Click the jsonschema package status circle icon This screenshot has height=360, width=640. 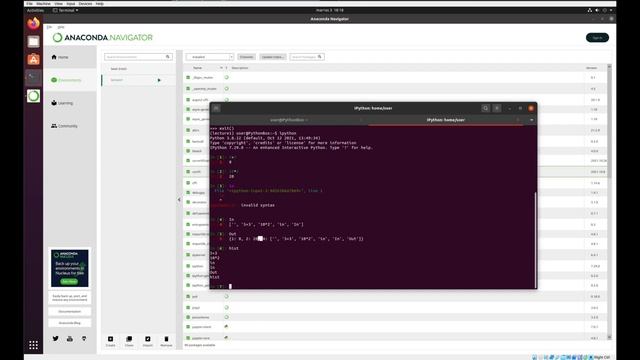[227, 317]
